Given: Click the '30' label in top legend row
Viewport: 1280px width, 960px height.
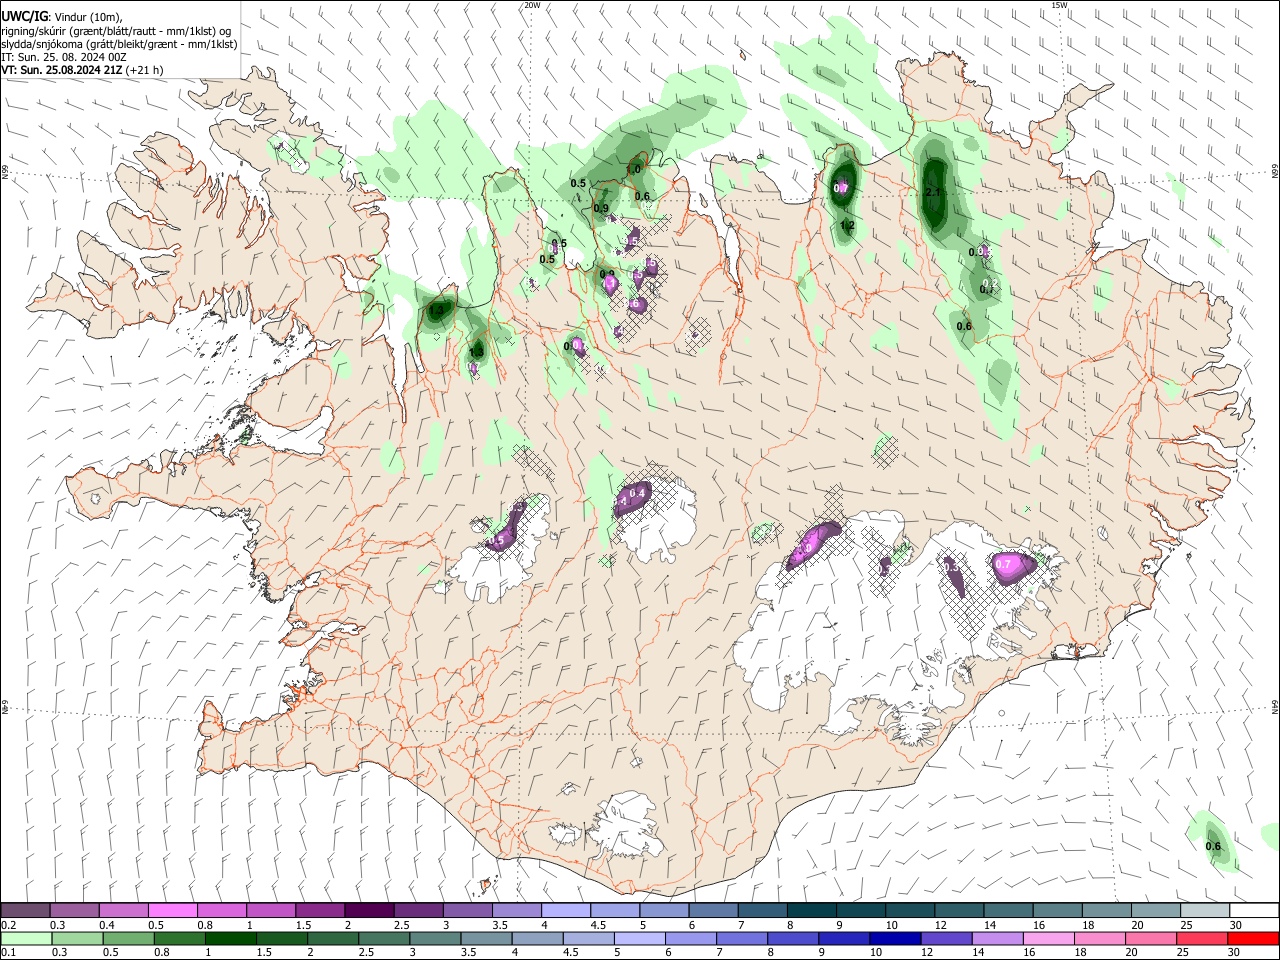Looking at the screenshot, I should [x=1235, y=925].
